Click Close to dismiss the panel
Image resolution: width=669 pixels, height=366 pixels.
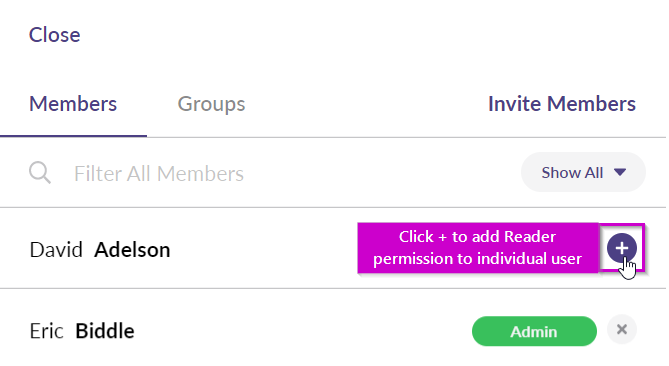pyautogui.click(x=55, y=35)
